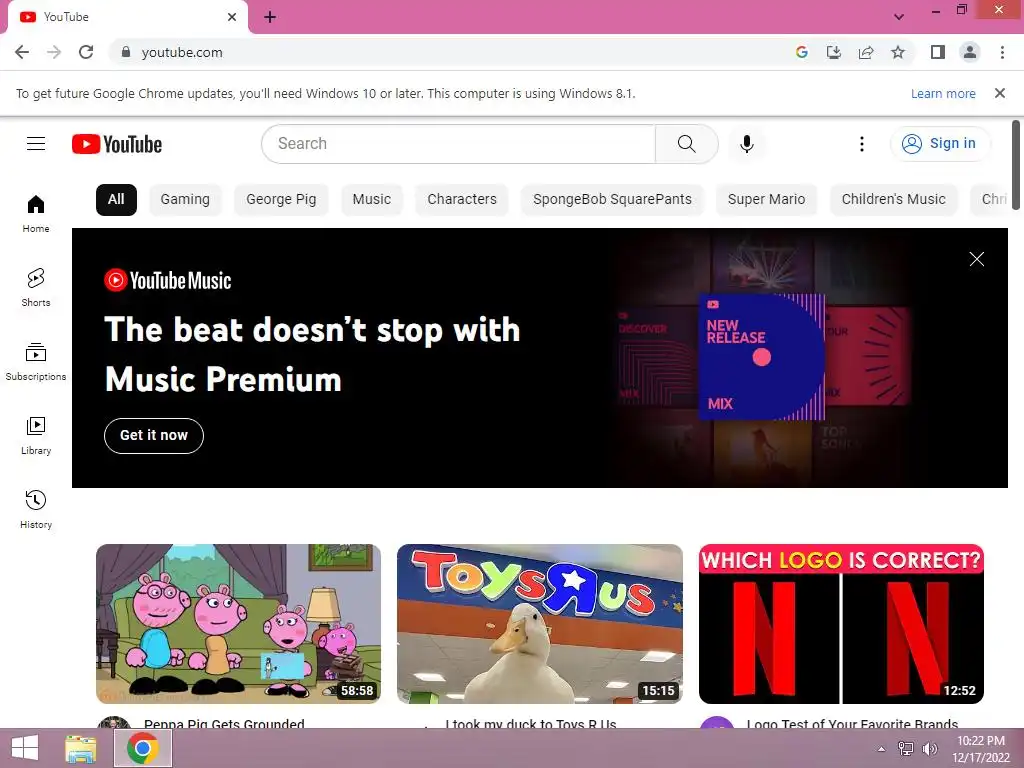The width and height of the screenshot is (1024, 768).
Task: Toggle the browser side panel
Action: tap(938, 52)
